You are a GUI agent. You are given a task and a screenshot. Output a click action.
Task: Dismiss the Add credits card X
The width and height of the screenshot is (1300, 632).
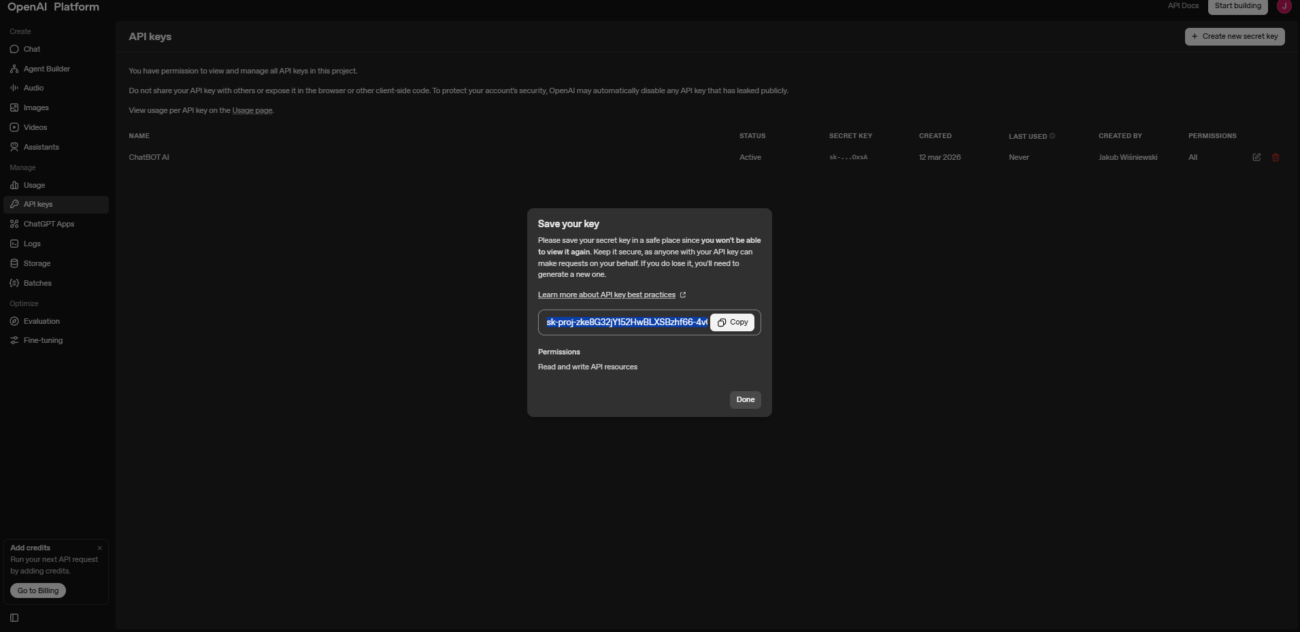point(99,548)
